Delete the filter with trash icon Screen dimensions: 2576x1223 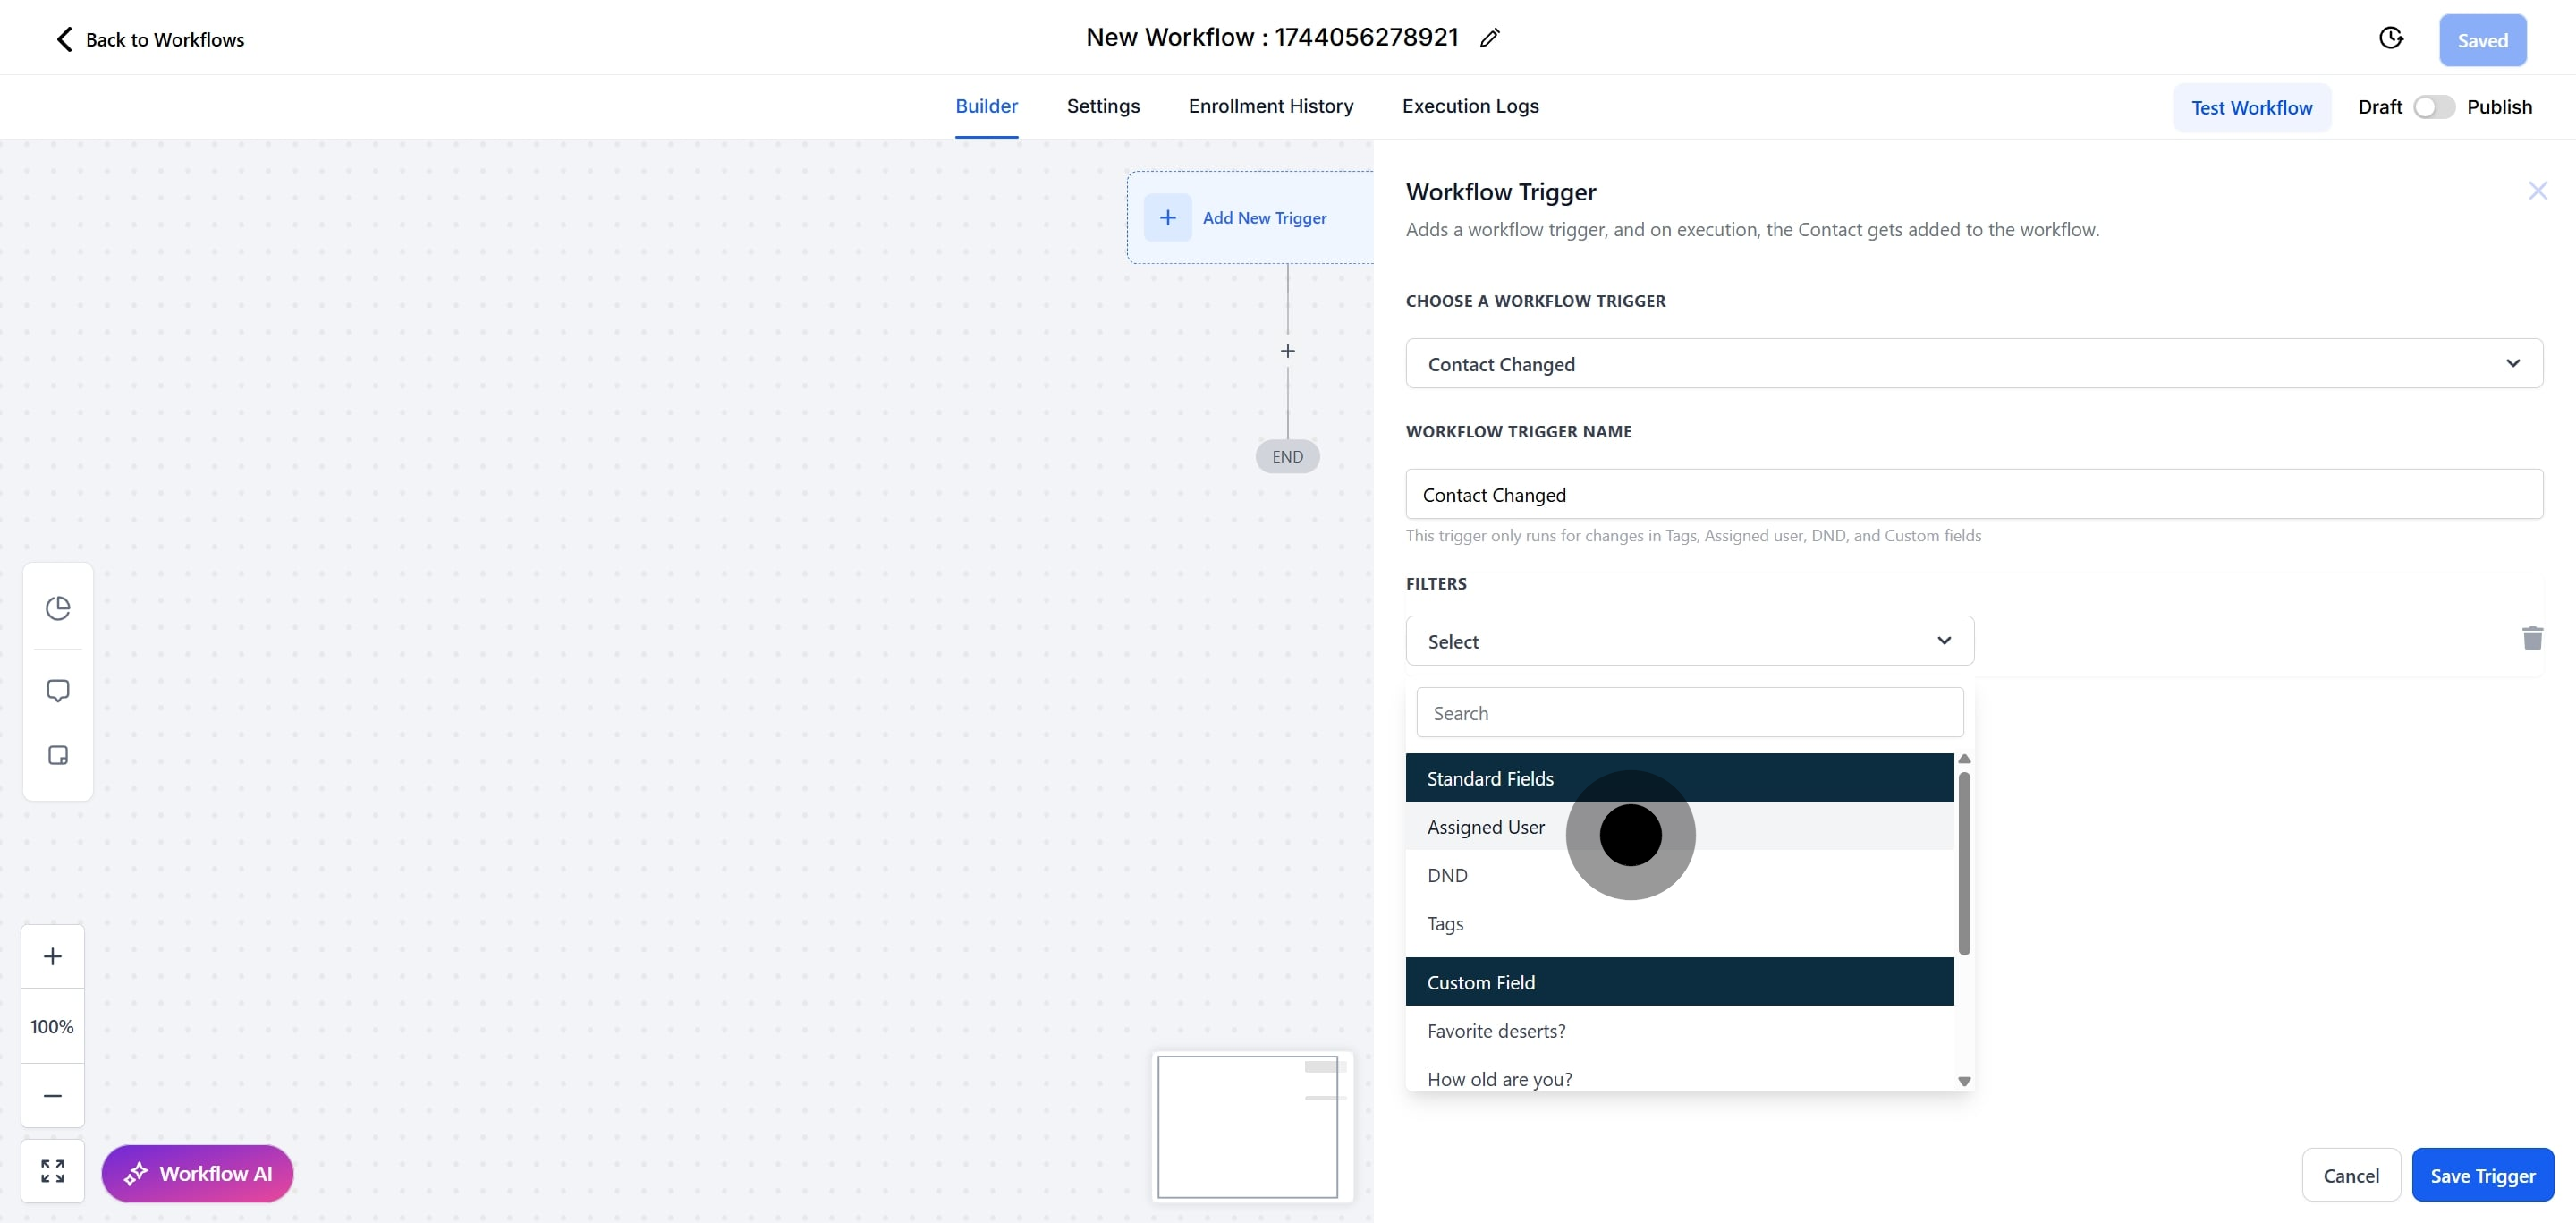coord(2532,639)
